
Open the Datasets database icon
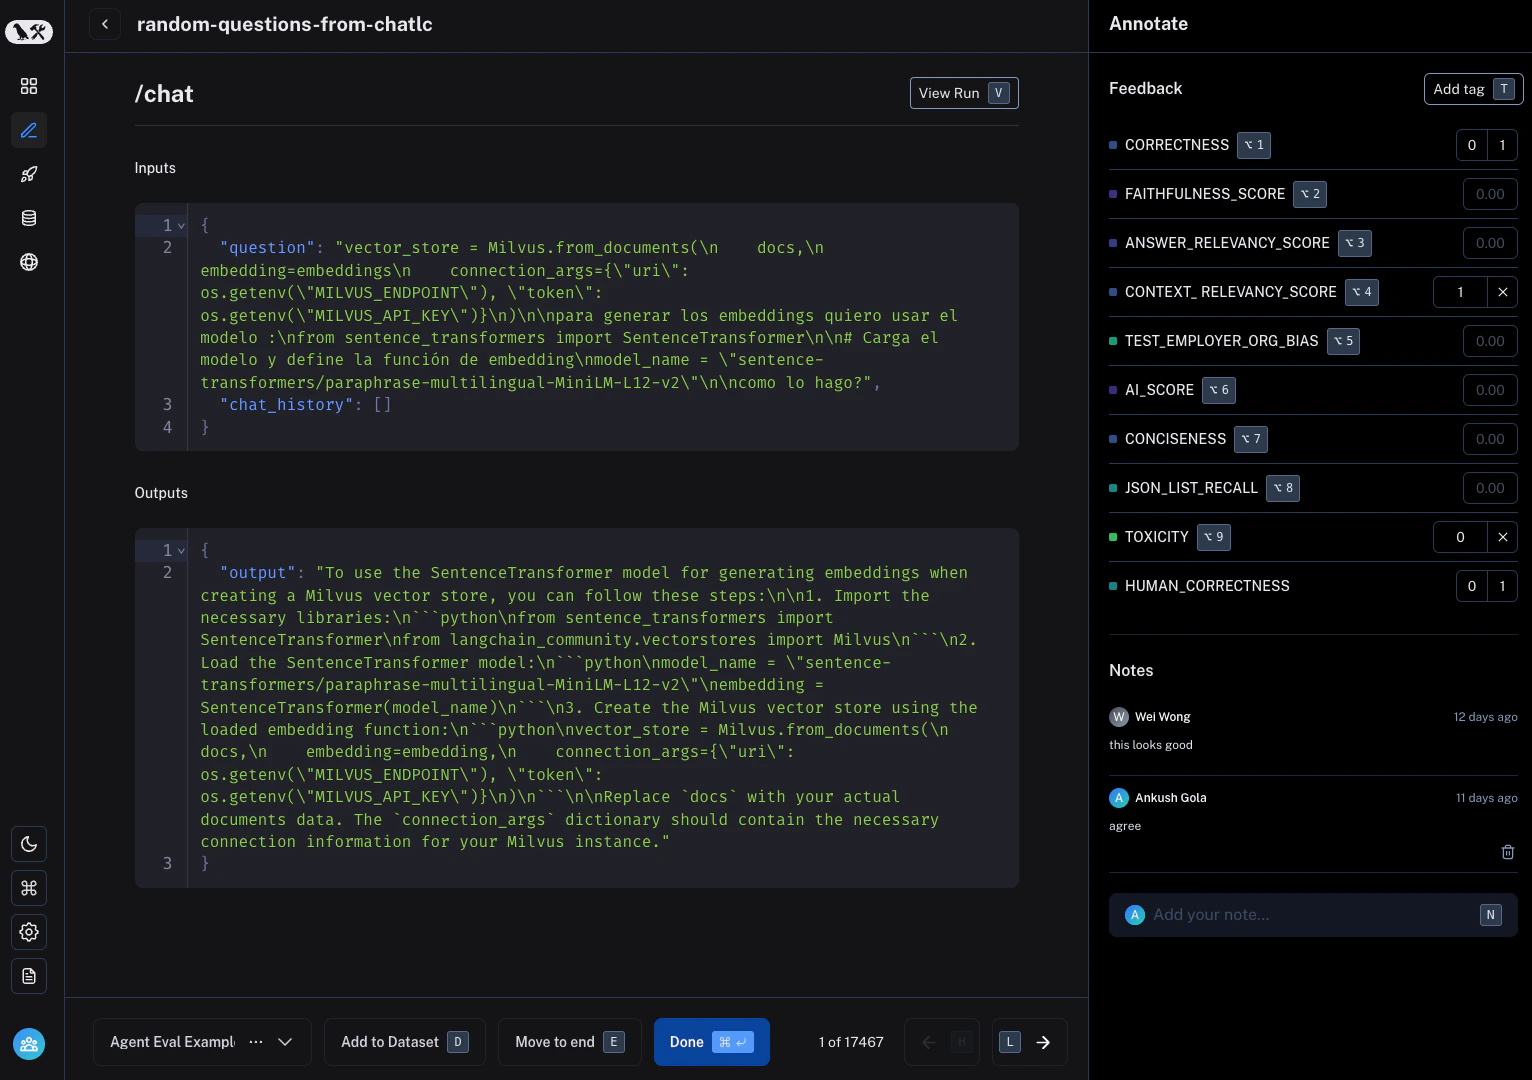coord(29,218)
